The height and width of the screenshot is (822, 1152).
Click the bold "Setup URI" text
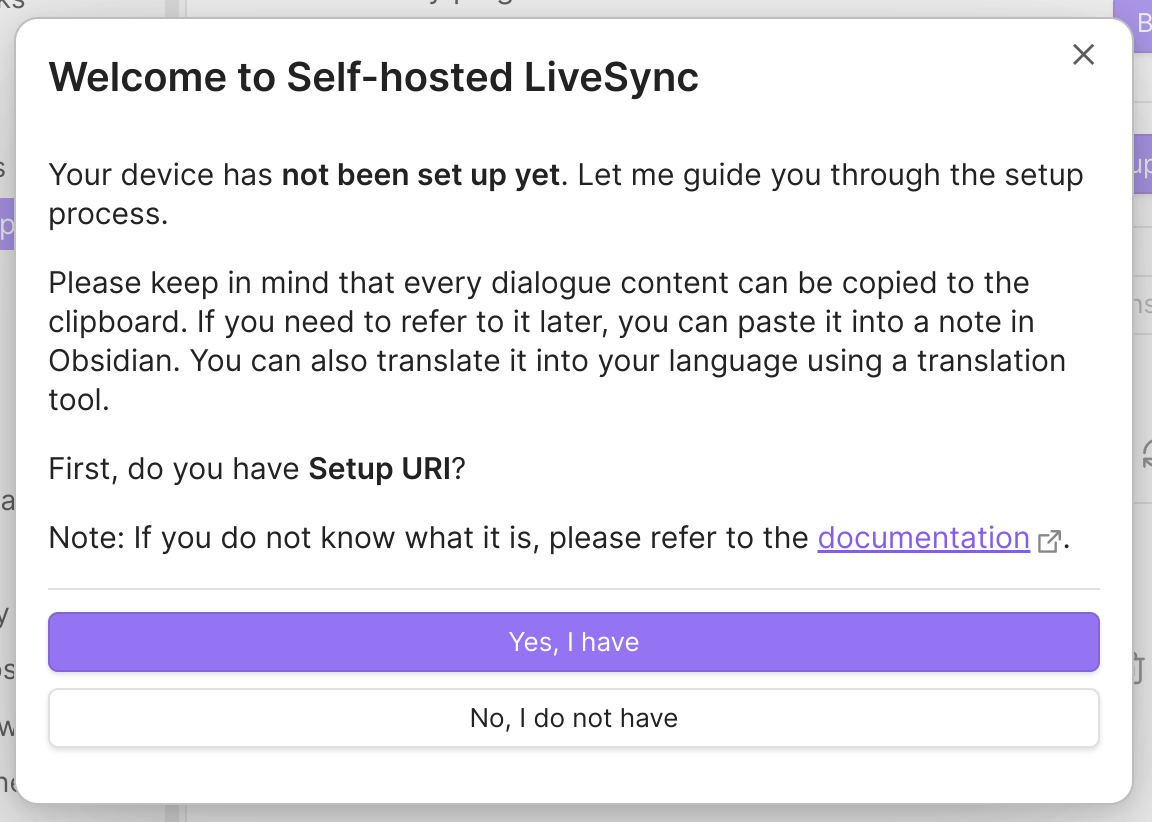pyautogui.click(x=379, y=469)
